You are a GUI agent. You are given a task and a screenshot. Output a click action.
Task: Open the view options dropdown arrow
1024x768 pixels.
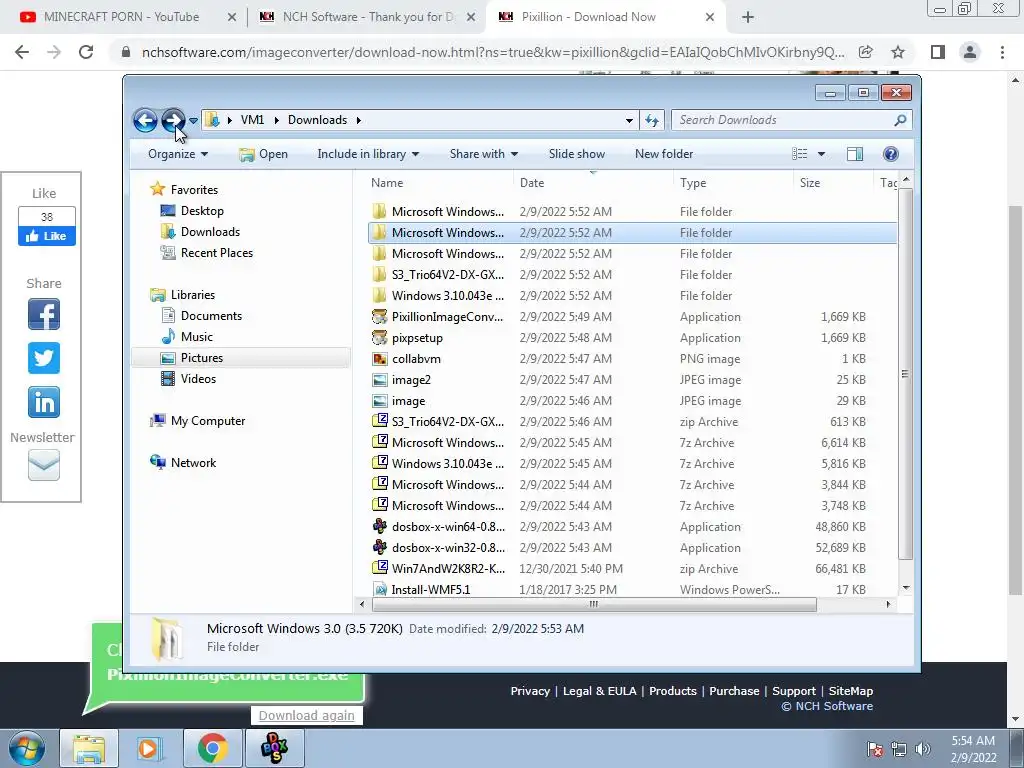click(x=822, y=154)
